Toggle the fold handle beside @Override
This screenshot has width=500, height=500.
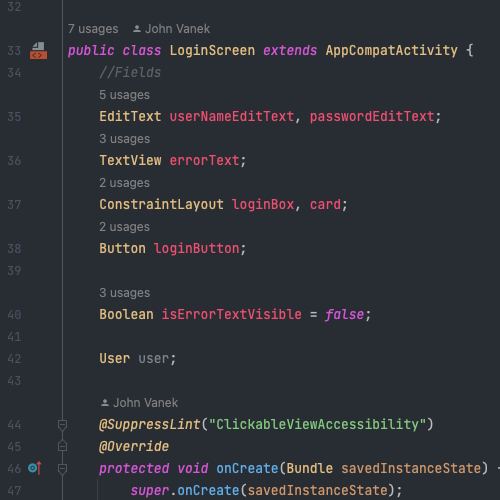tap(62, 446)
